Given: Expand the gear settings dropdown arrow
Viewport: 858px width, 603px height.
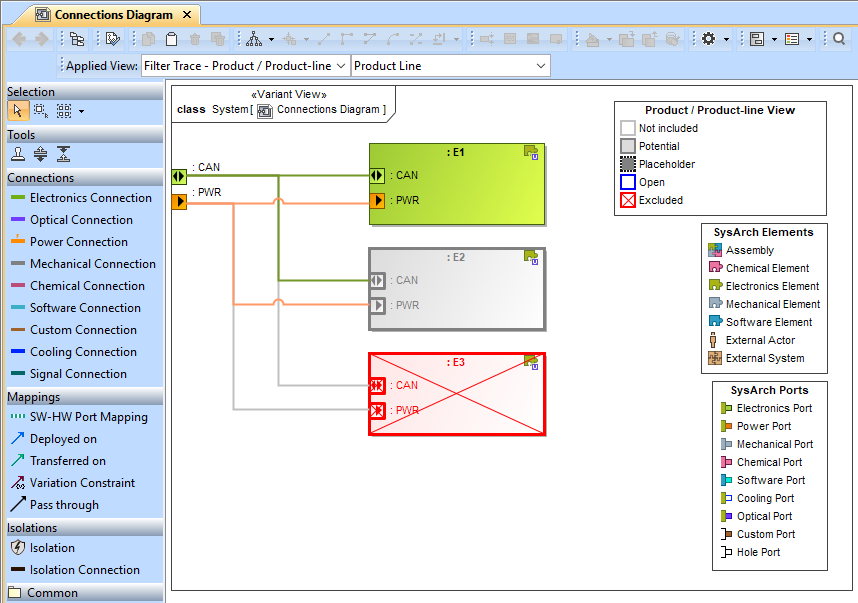Looking at the screenshot, I should coord(727,40).
